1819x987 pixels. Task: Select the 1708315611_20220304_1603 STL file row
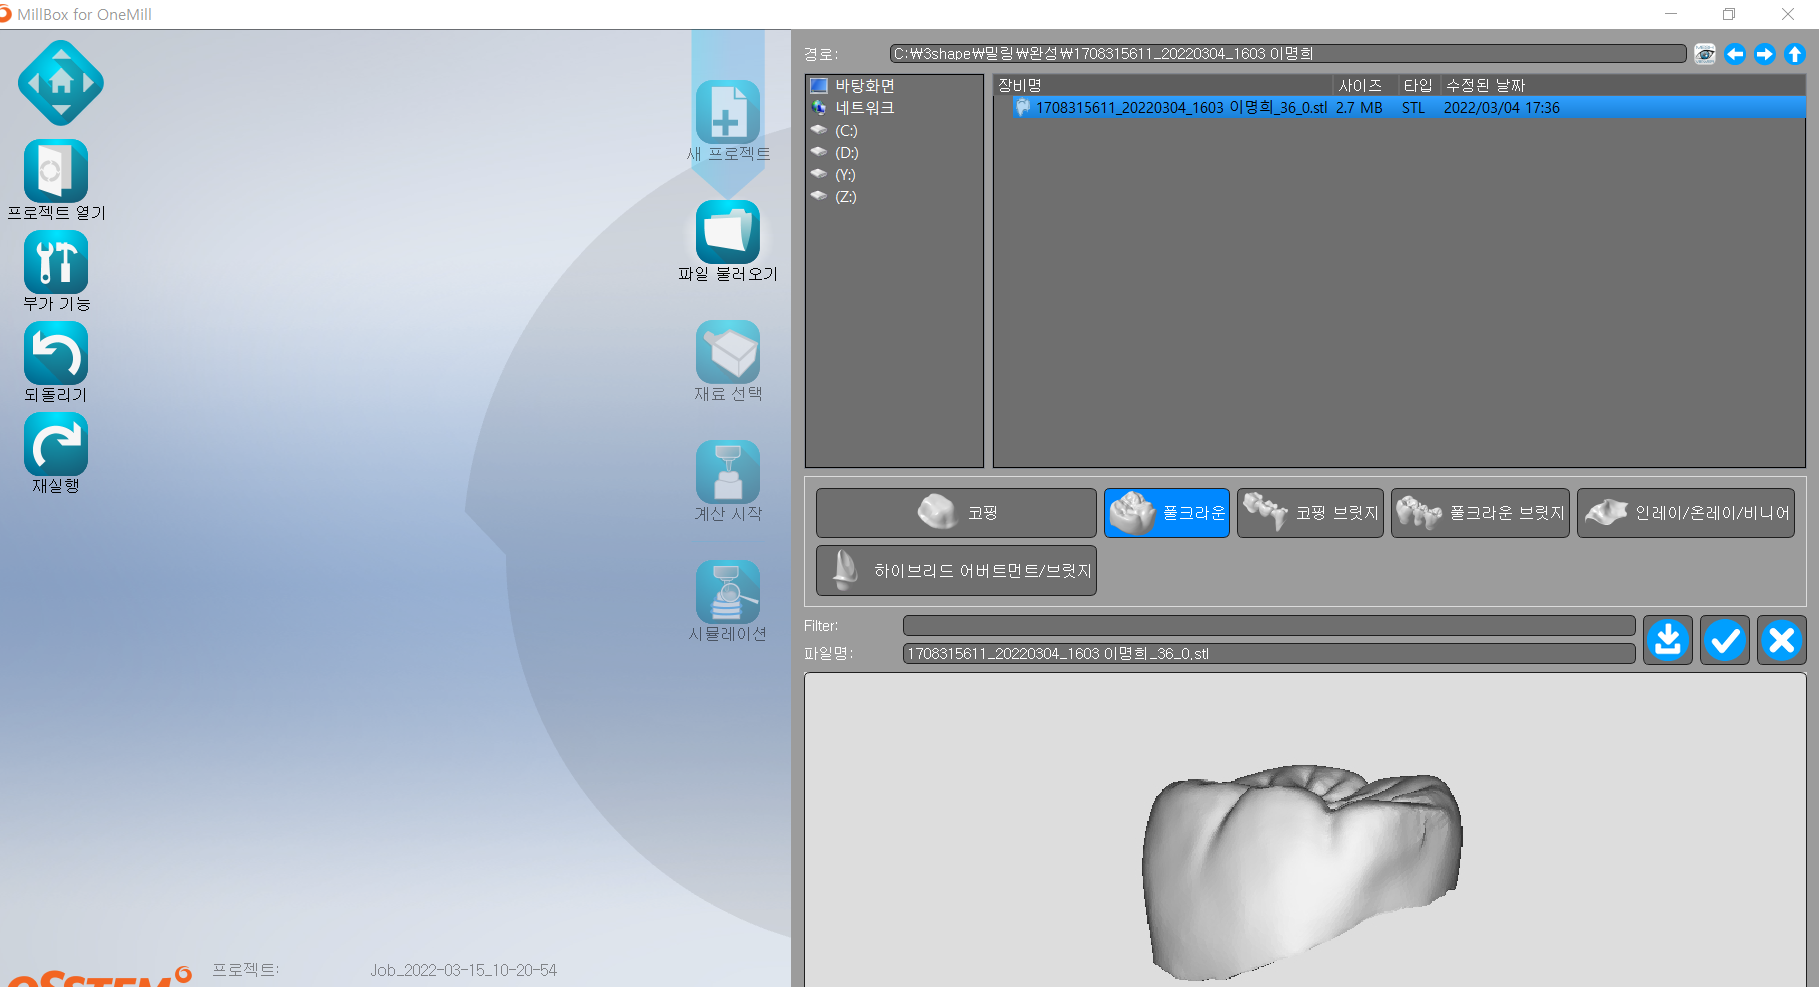1399,107
